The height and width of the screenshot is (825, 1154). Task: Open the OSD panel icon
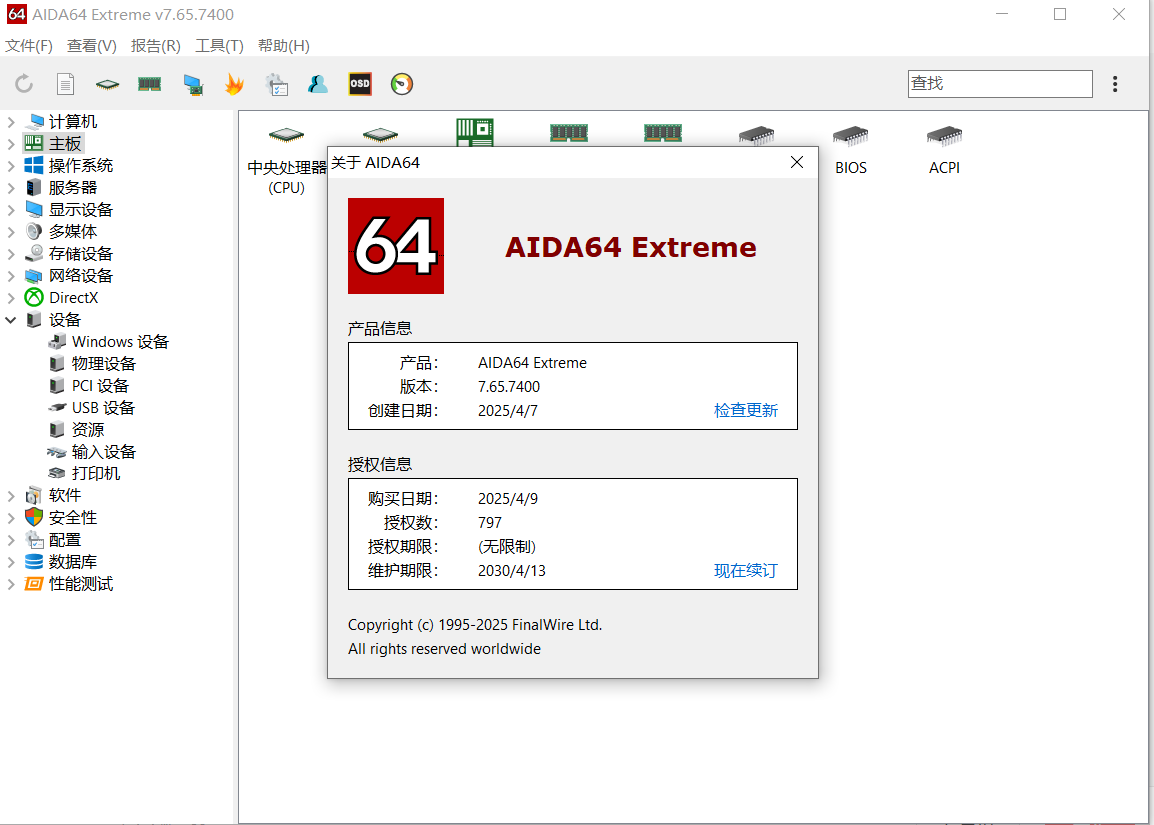coord(360,84)
